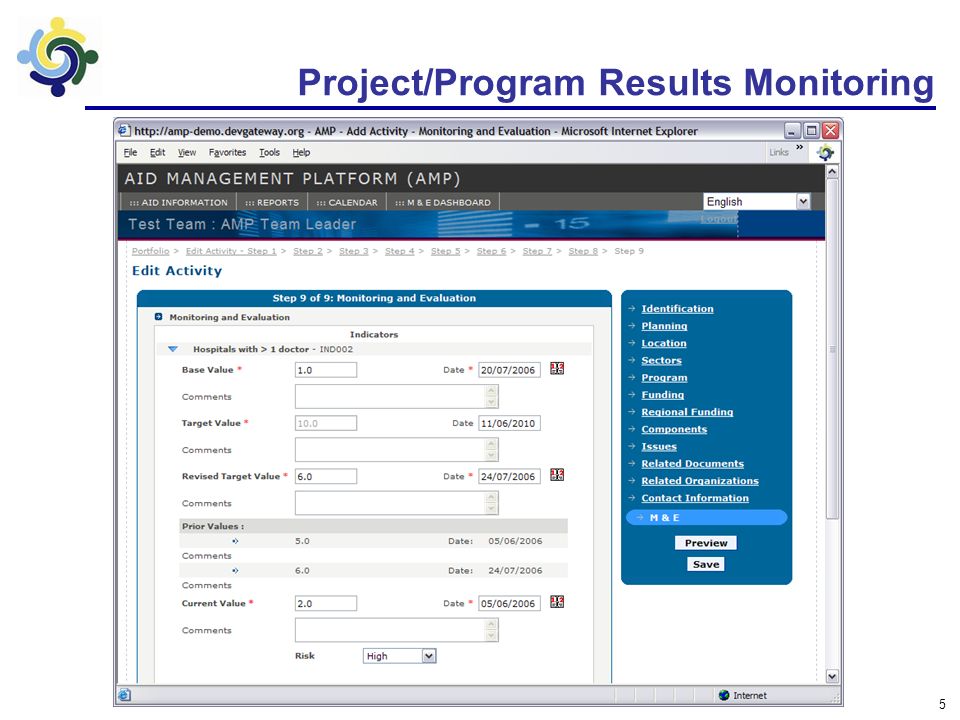This screenshot has width=960, height=720.
Task: Click the page scrollbar down arrow
Action: coord(832,676)
